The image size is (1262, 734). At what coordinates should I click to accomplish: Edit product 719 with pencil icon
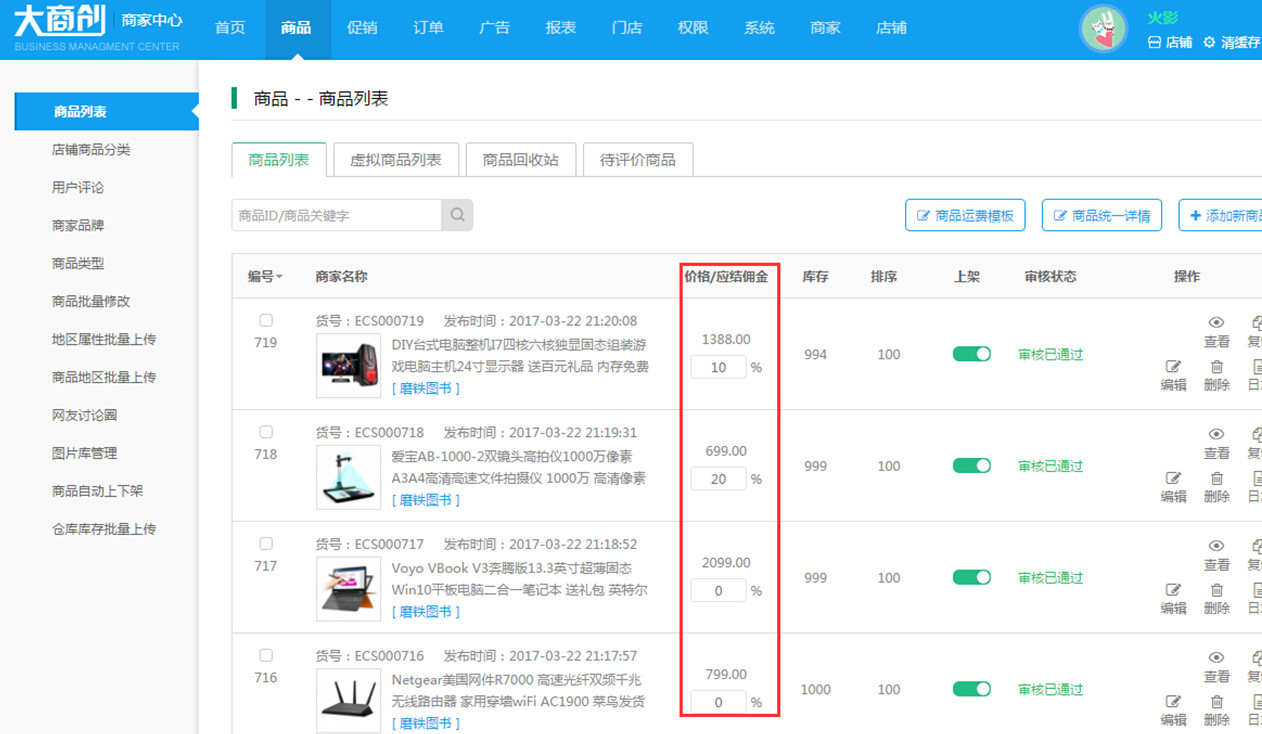pos(1173,367)
